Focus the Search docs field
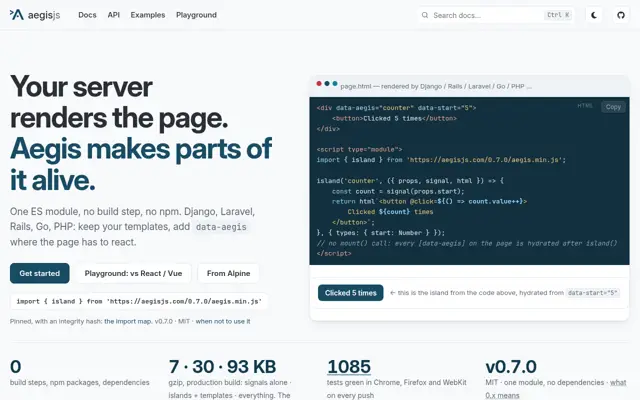 [496, 15]
